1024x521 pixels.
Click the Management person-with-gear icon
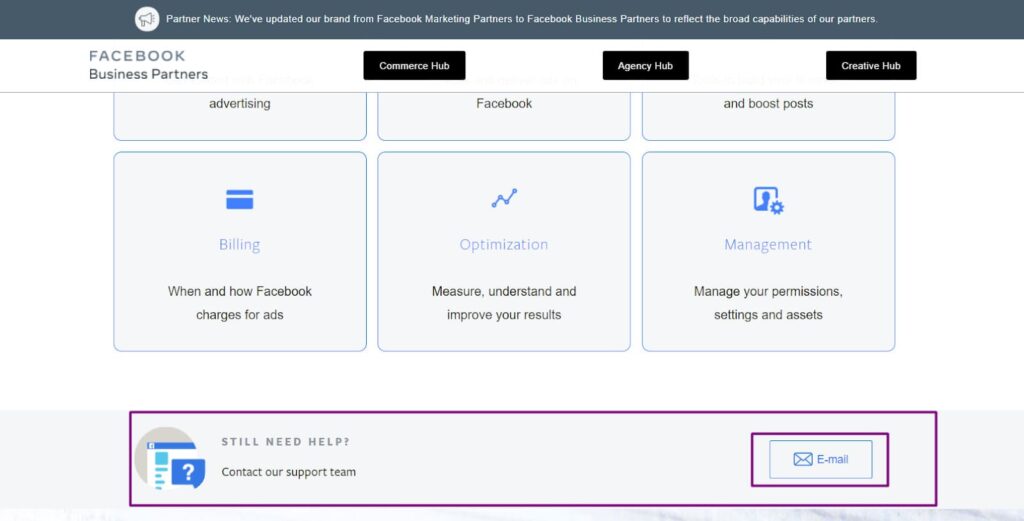pos(768,200)
